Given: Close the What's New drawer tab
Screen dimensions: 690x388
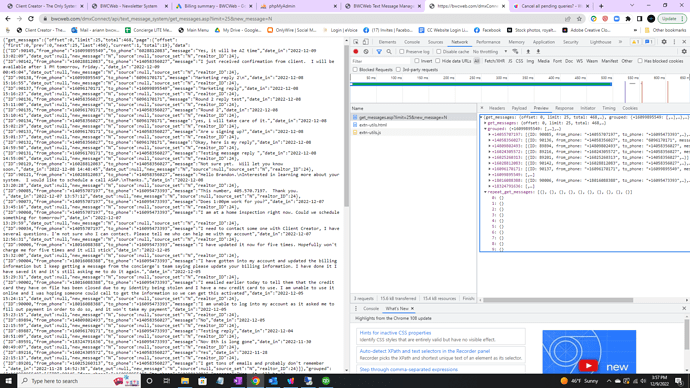Looking at the screenshot, I should click(412, 308).
